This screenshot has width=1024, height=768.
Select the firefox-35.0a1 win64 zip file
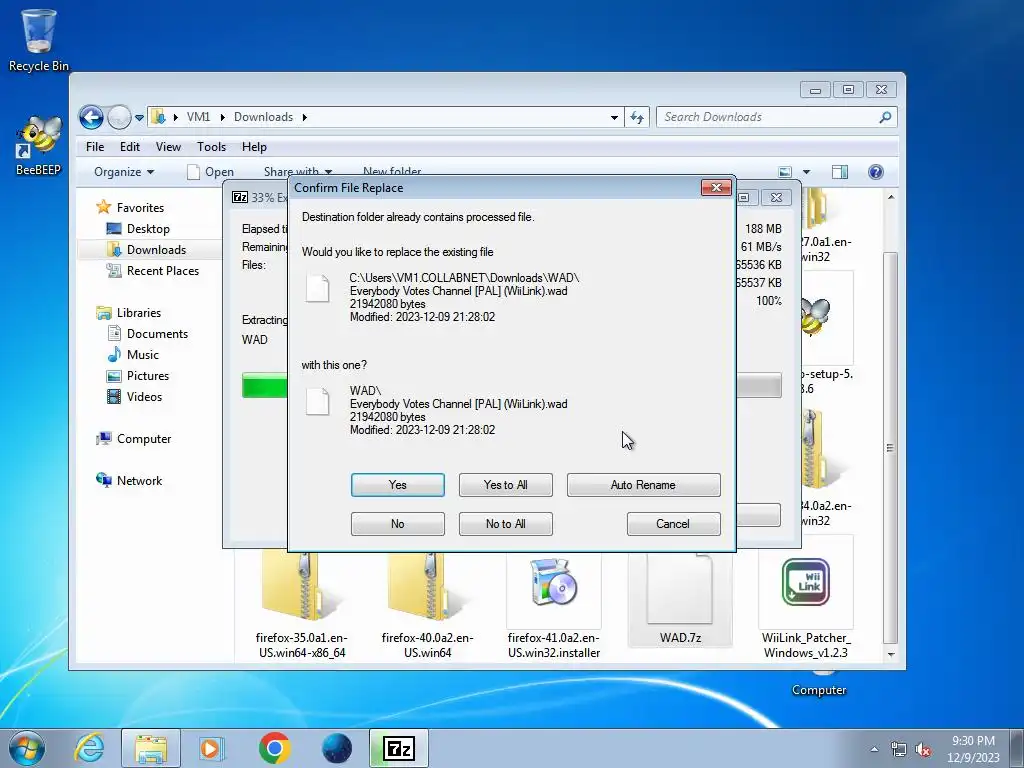(302, 604)
